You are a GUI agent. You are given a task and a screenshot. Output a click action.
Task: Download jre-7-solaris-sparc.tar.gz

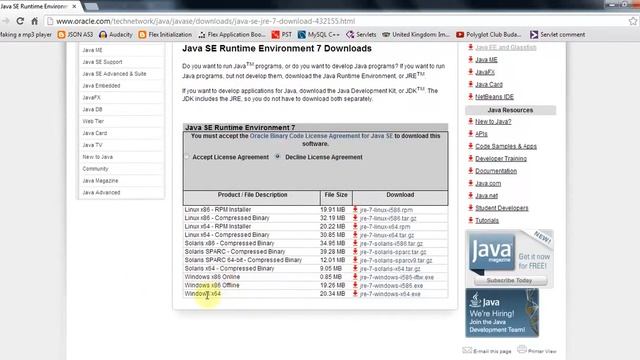393,252
